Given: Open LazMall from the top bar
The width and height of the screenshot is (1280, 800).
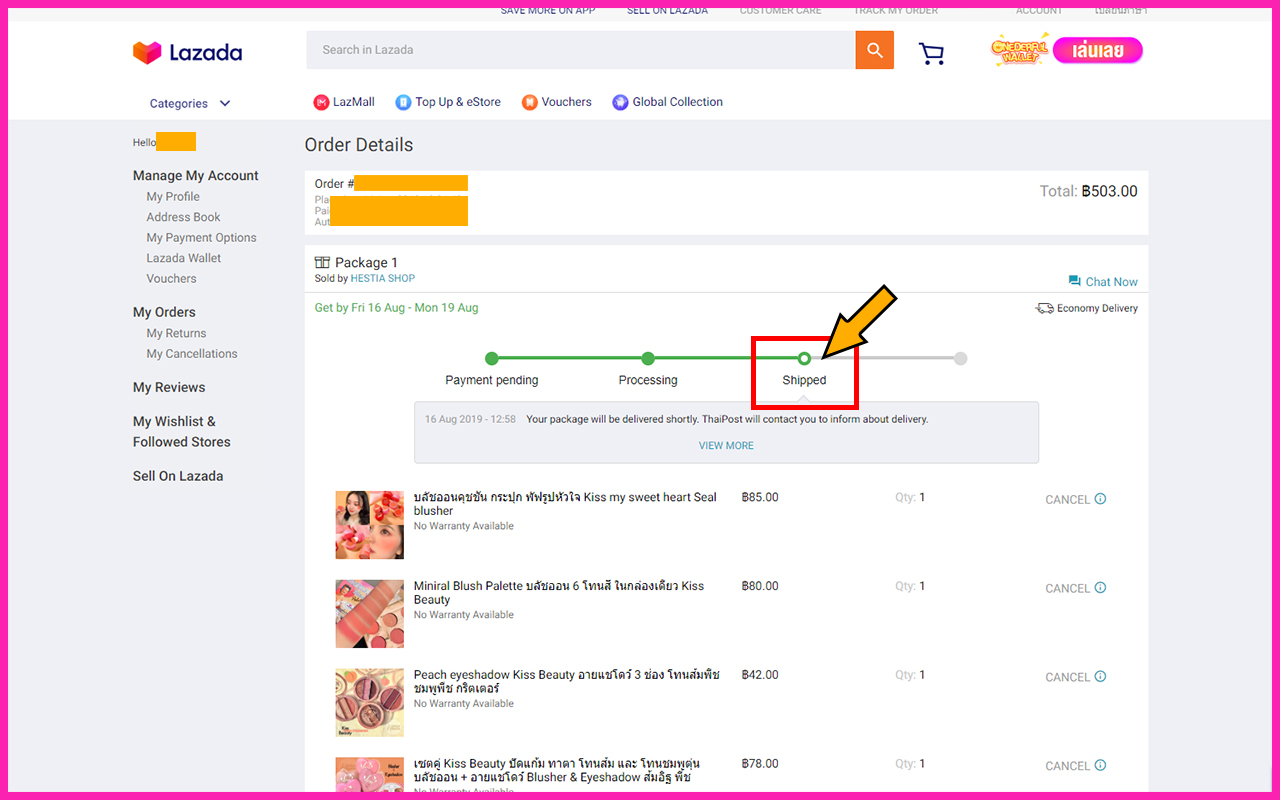Looking at the screenshot, I should tap(344, 102).
